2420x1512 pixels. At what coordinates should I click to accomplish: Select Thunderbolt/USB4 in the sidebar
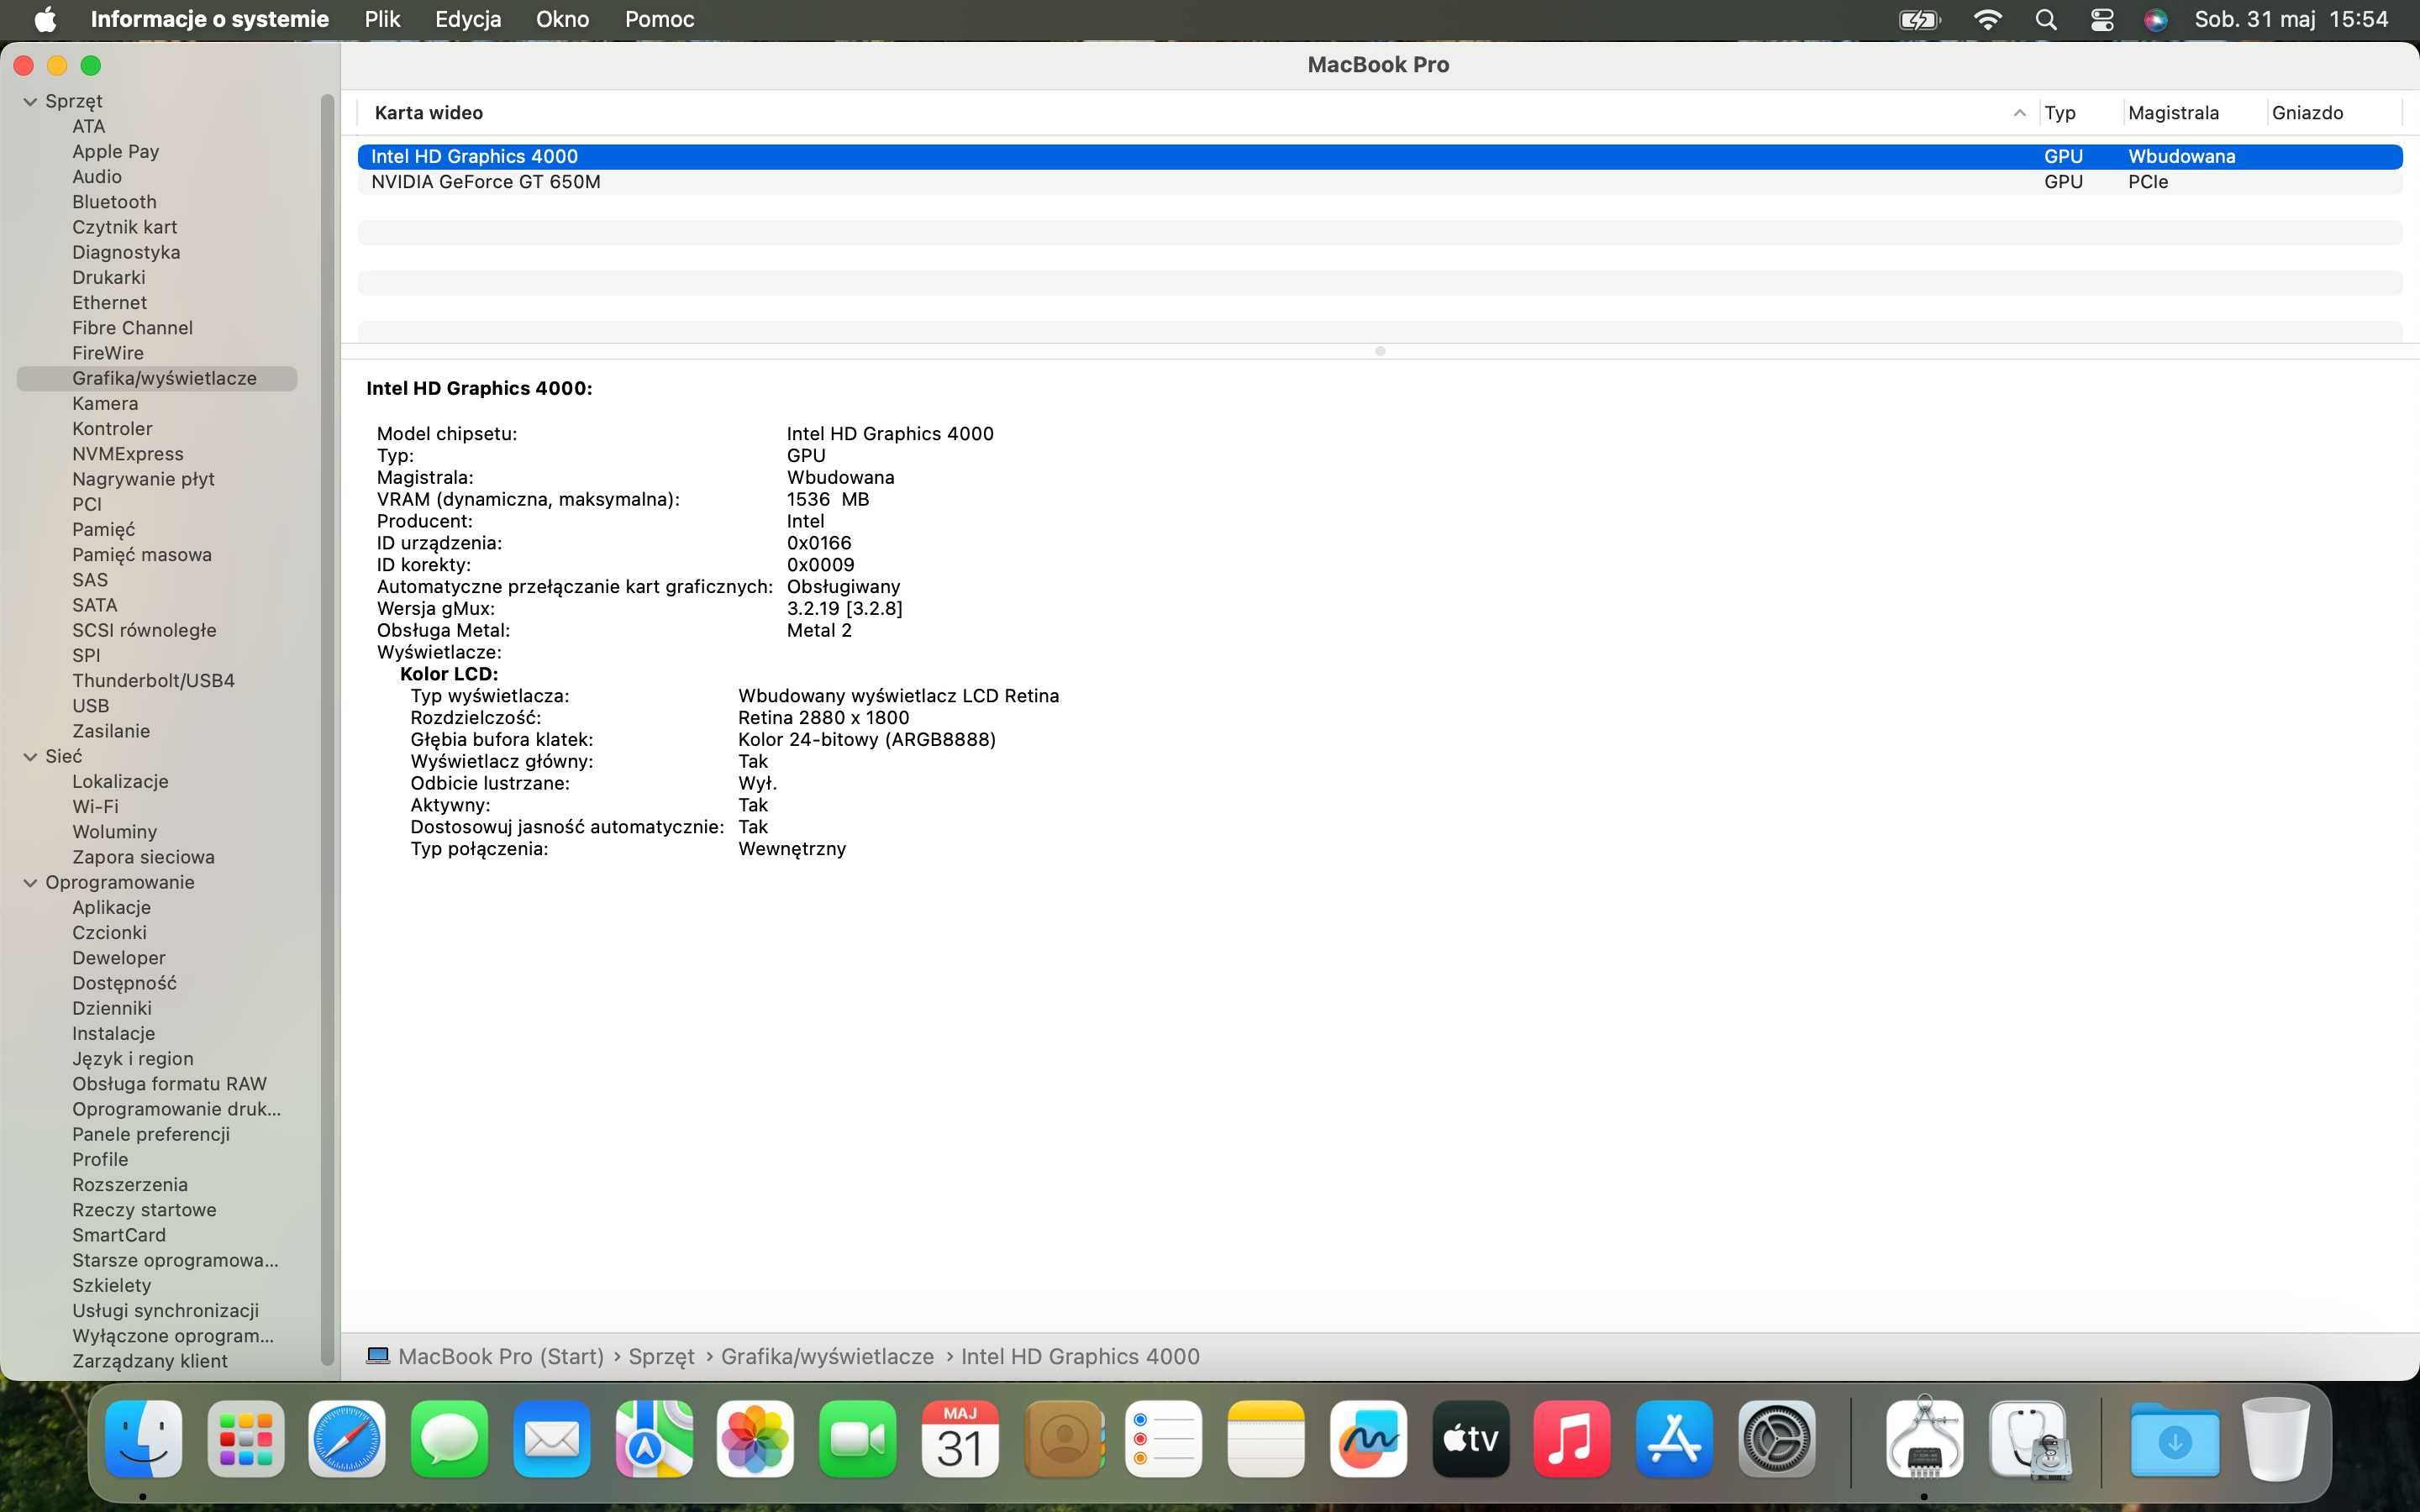[153, 681]
